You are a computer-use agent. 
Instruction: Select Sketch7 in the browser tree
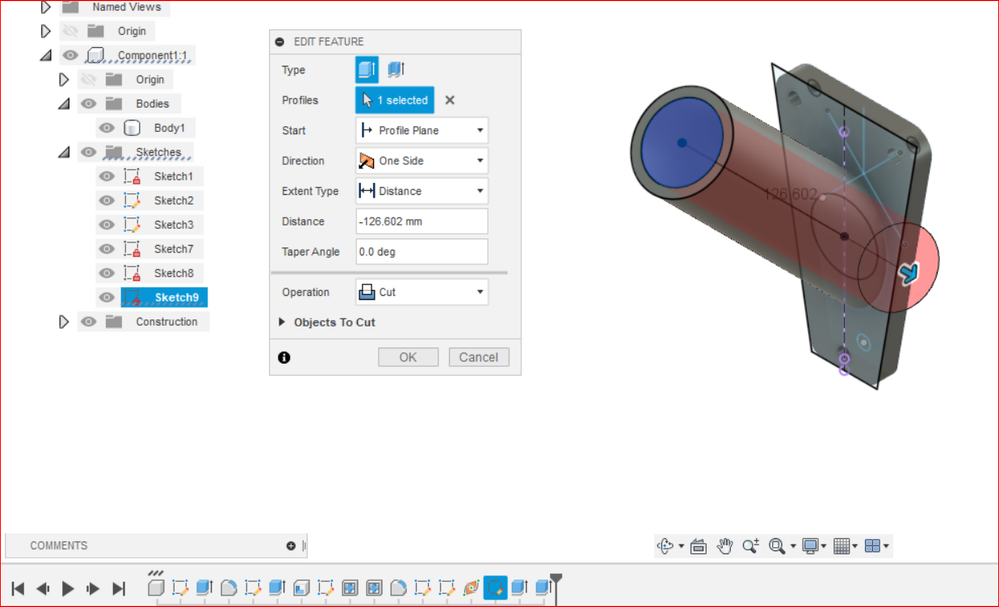point(173,249)
